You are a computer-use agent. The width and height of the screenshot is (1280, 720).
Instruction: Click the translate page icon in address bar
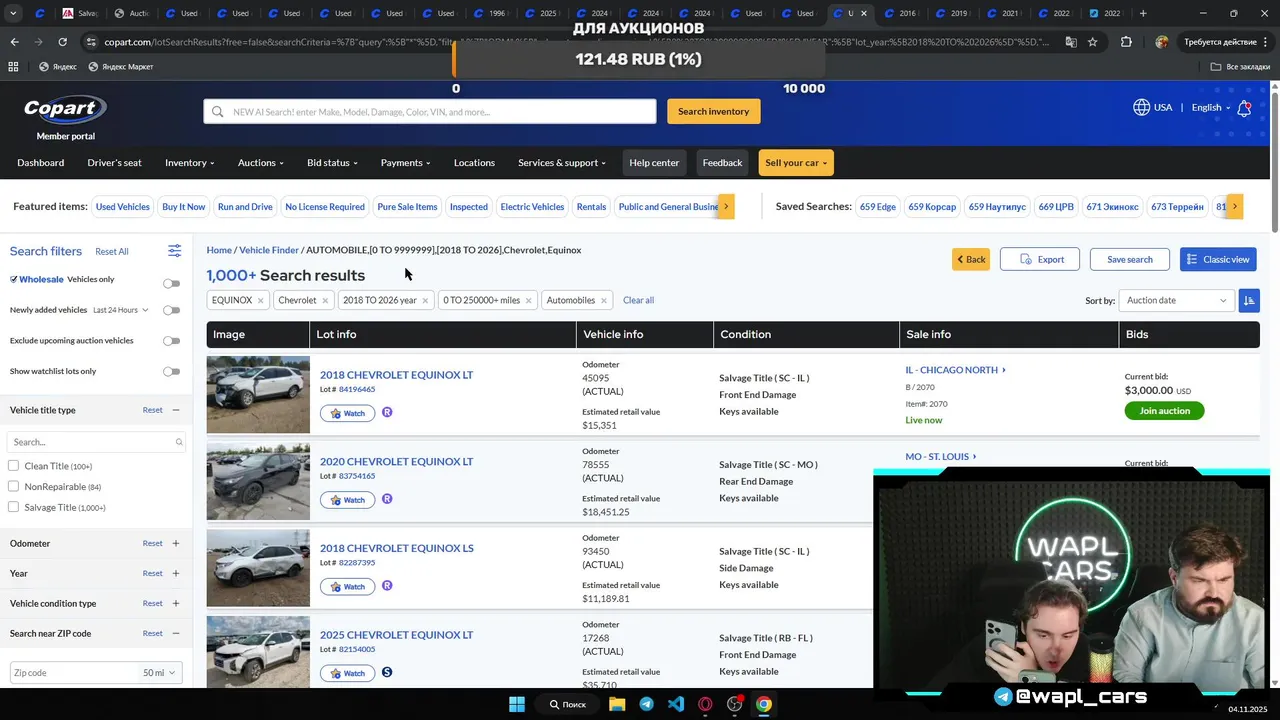point(1071,42)
